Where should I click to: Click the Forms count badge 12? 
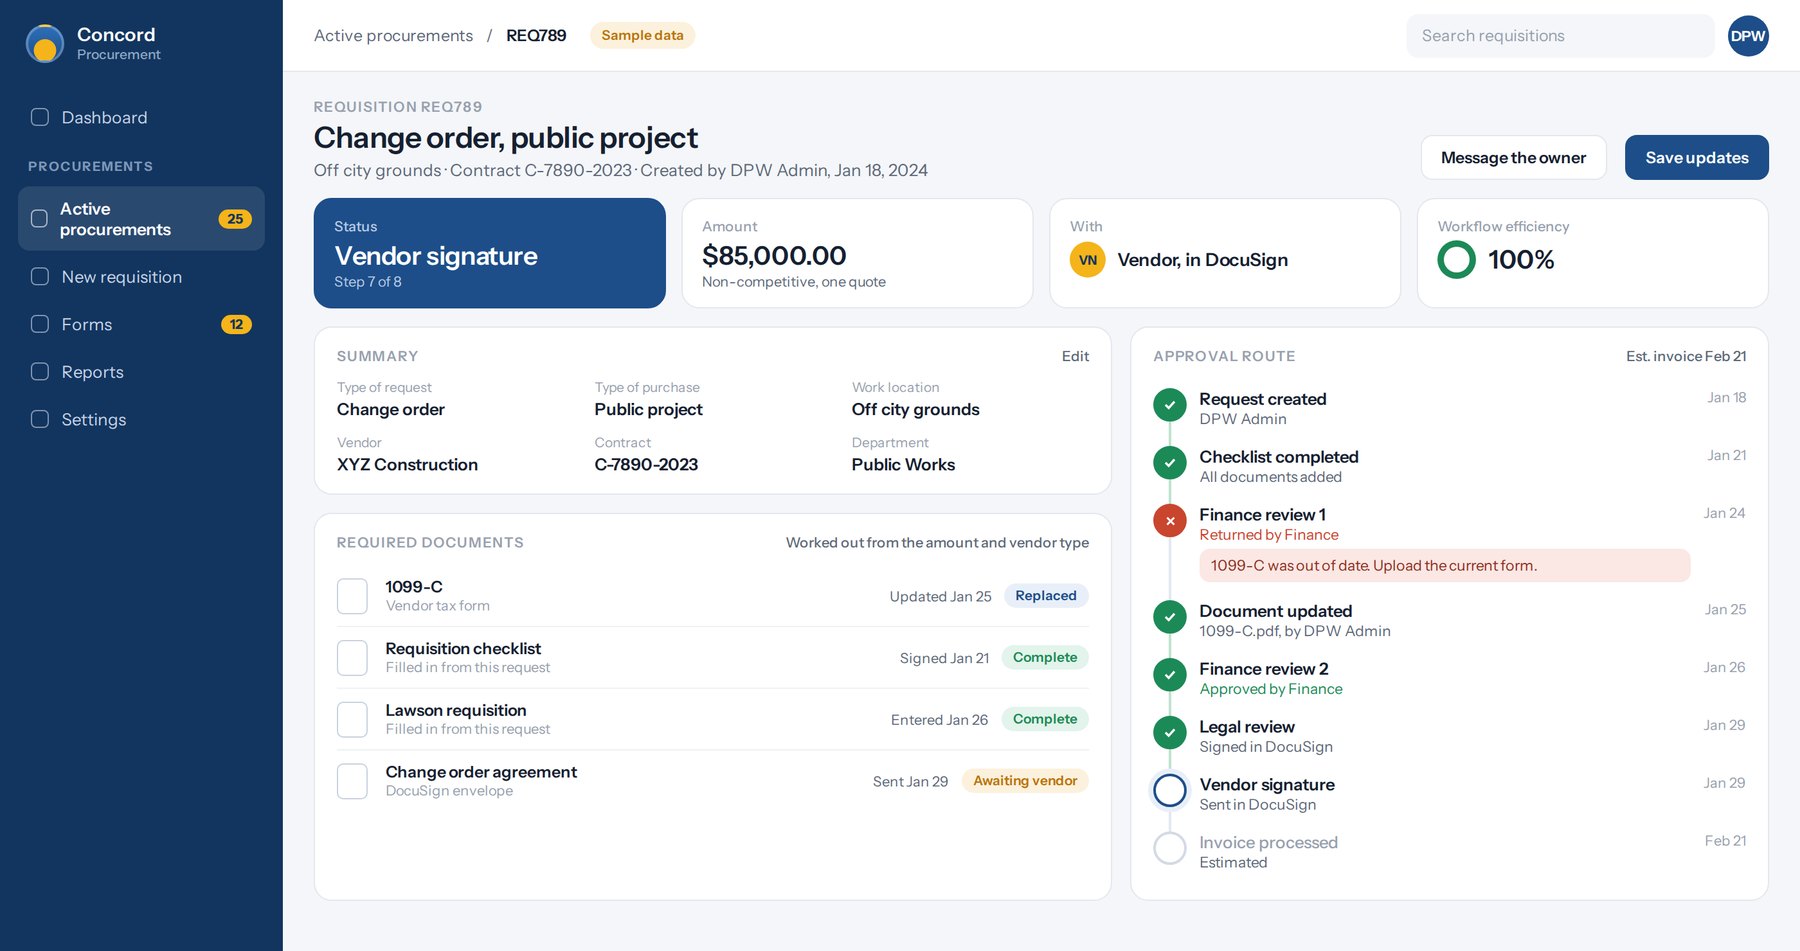coord(236,324)
